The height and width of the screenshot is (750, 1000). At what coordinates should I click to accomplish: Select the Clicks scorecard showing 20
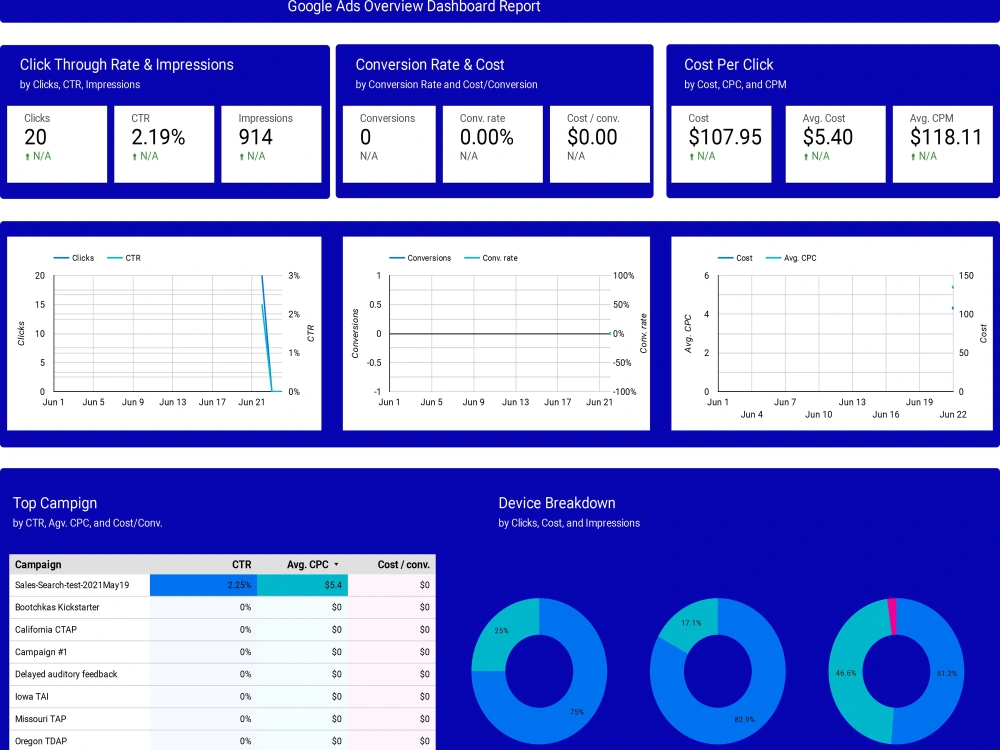pos(57,143)
